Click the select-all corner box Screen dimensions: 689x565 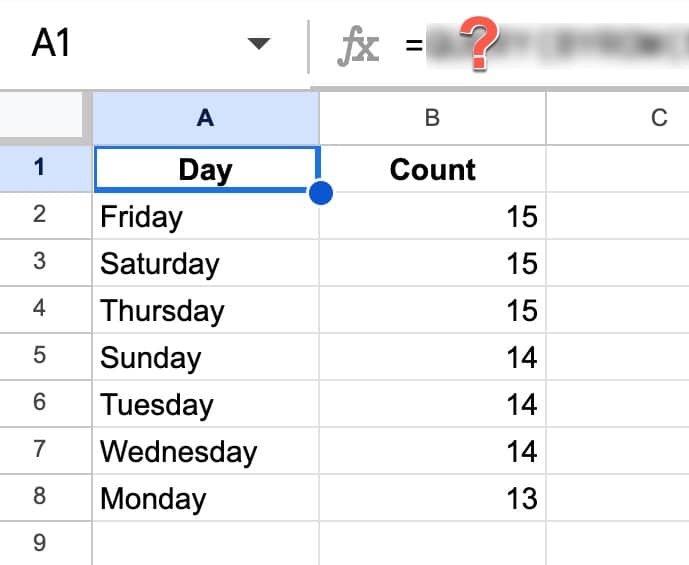pos(43,116)
